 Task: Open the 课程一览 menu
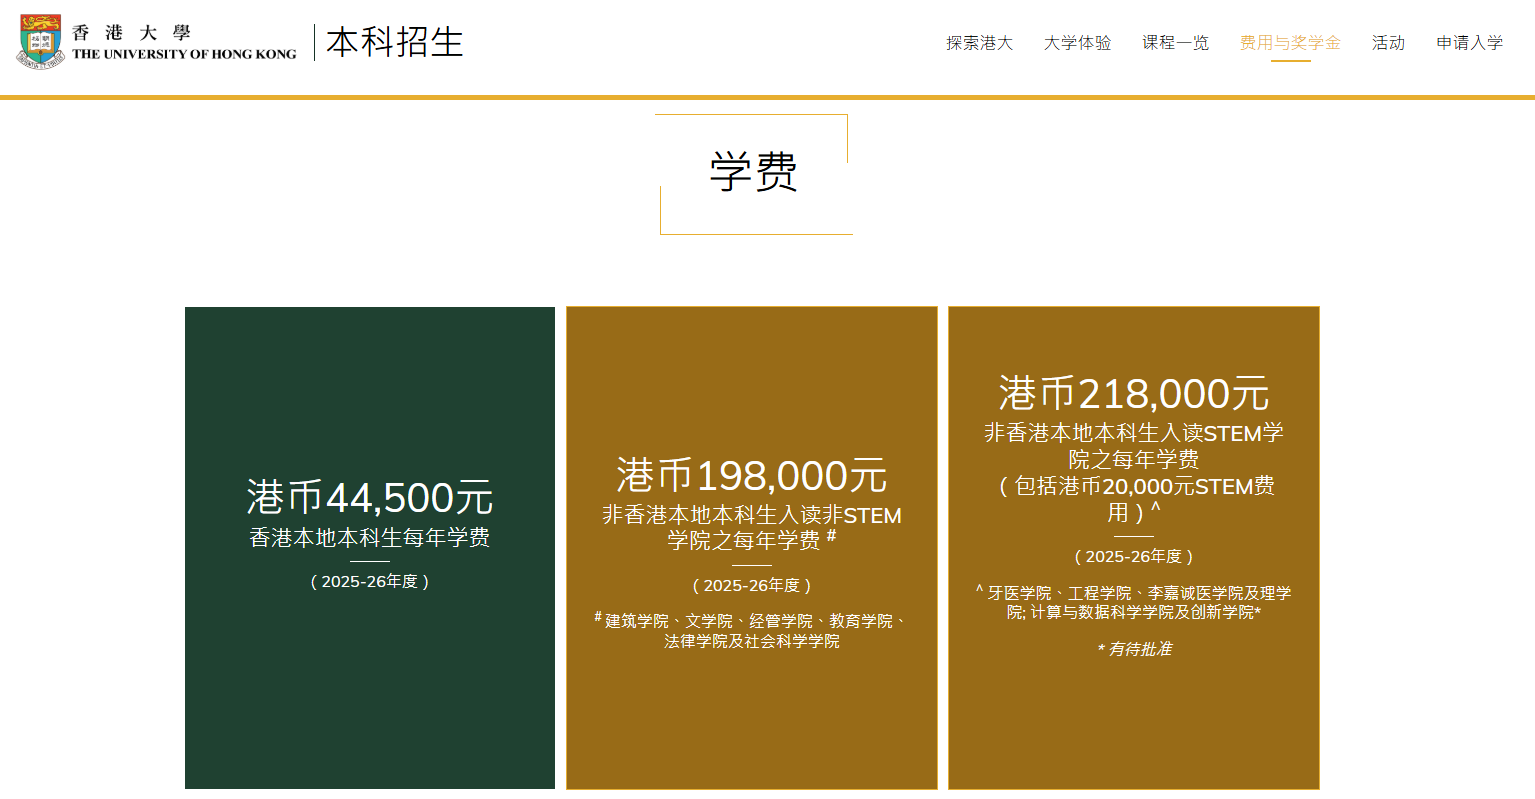click(1175, 43)
